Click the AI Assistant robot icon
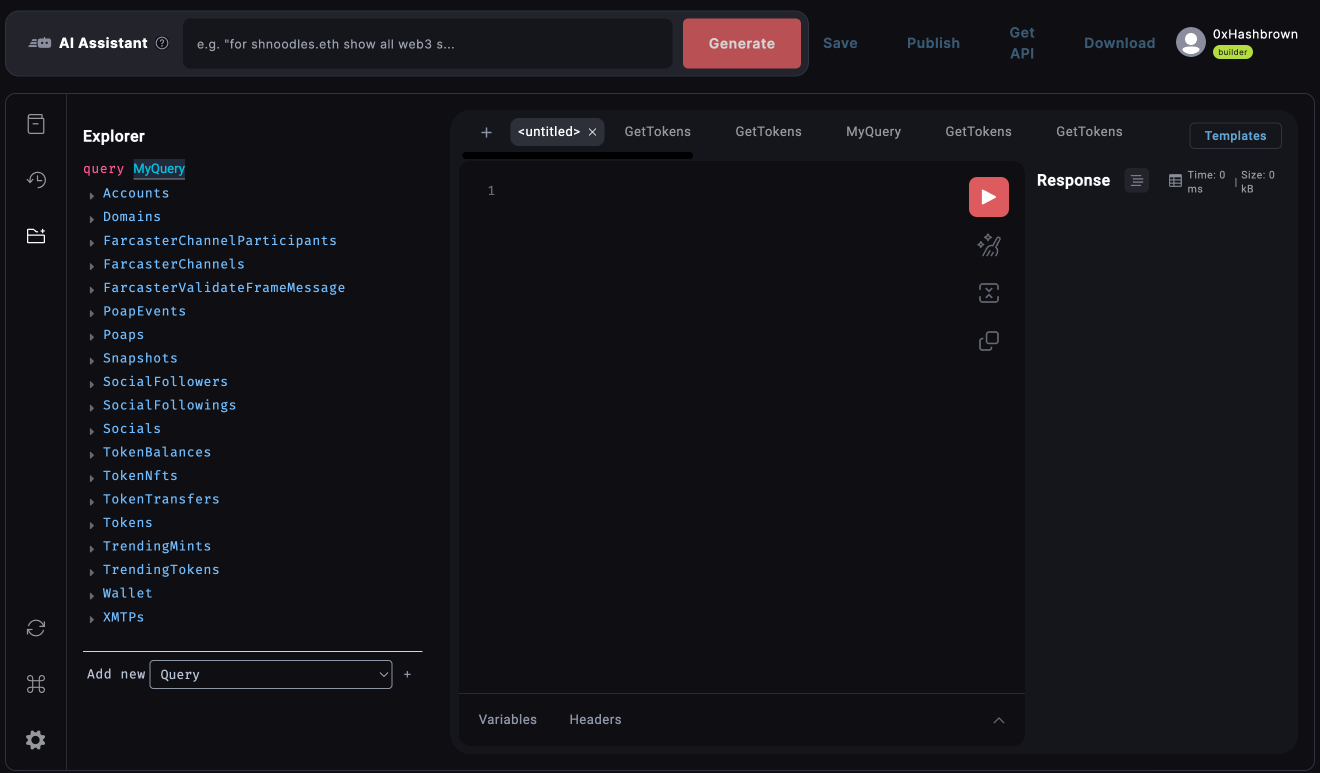Screen dimensions: 1320x773 (x=40, y=43)
